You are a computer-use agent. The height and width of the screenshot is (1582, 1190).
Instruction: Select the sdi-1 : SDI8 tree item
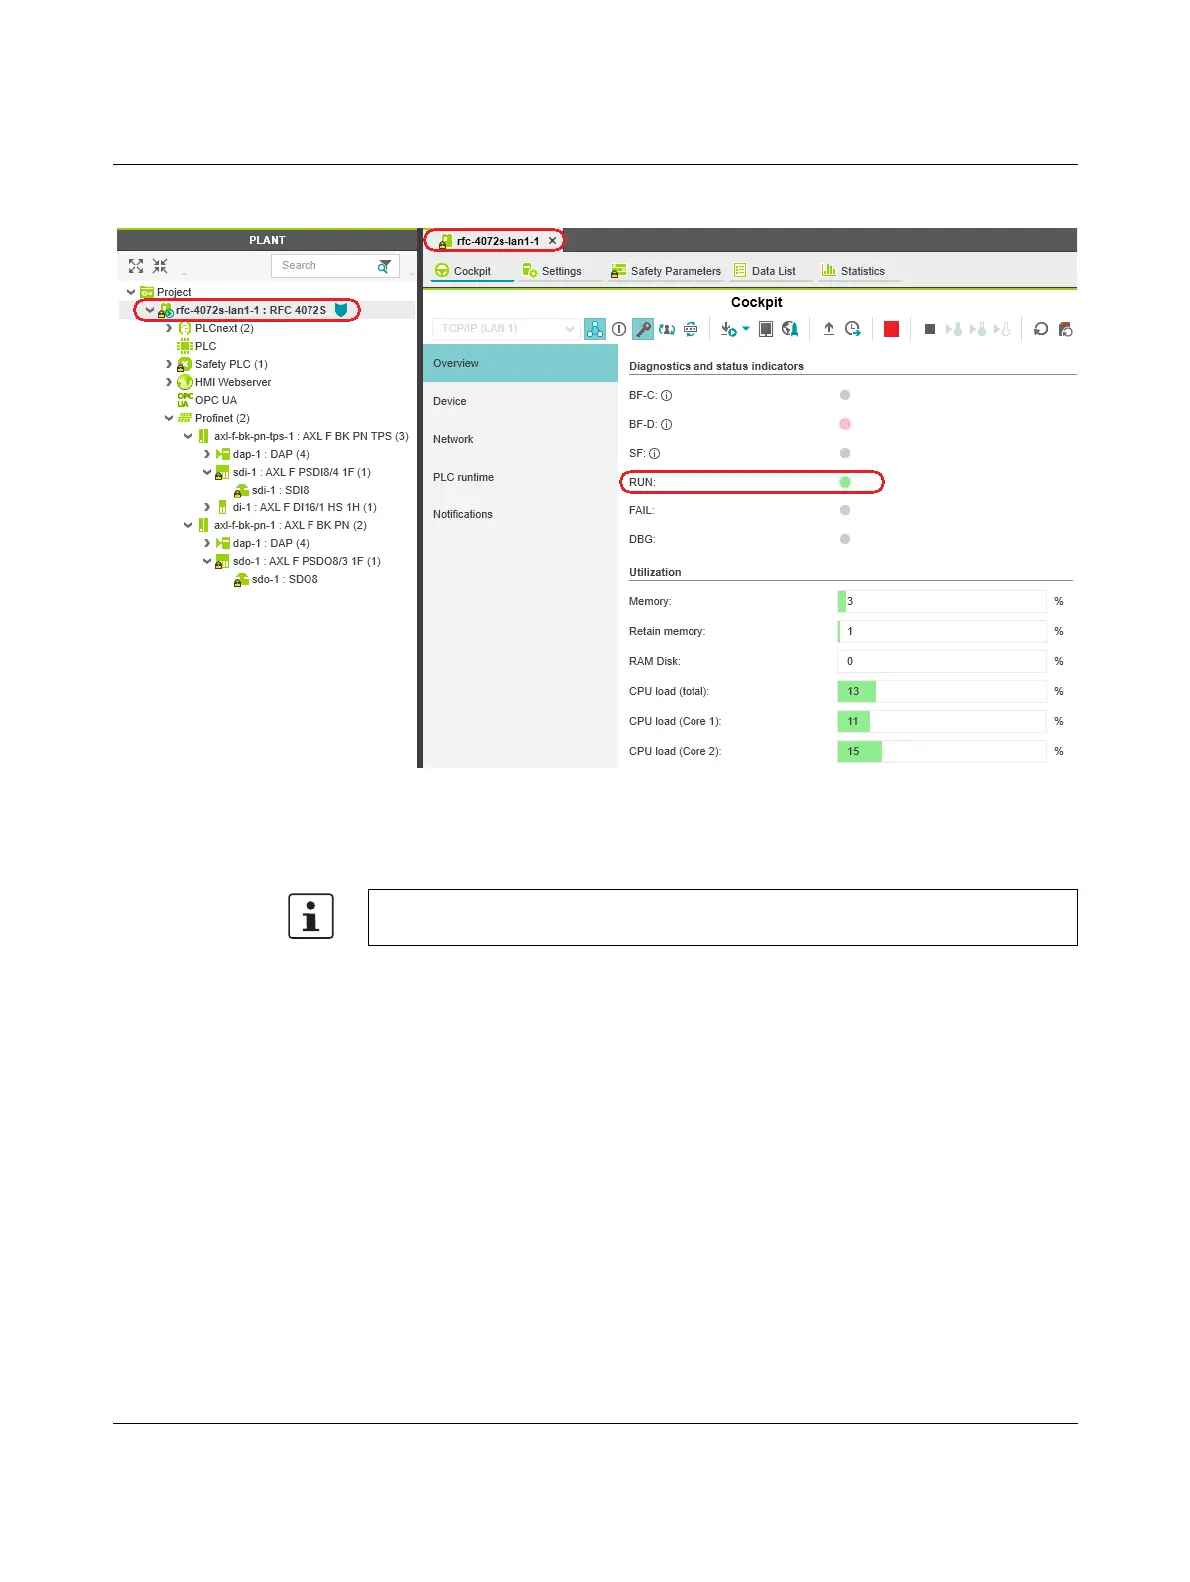click(272, 490)
